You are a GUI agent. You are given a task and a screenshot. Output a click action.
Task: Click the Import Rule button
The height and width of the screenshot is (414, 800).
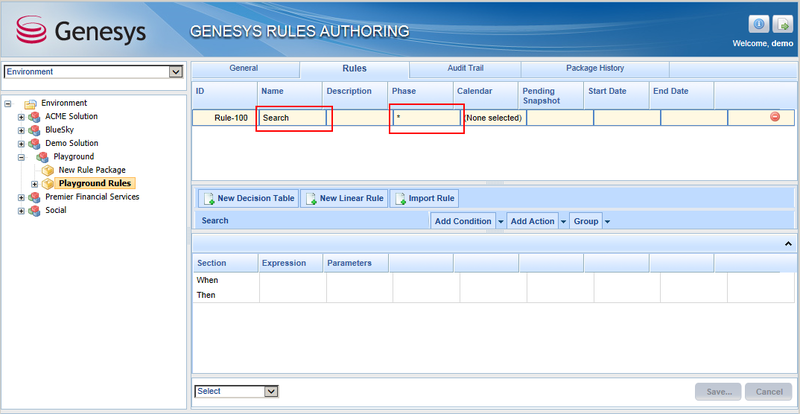(424, 198)
